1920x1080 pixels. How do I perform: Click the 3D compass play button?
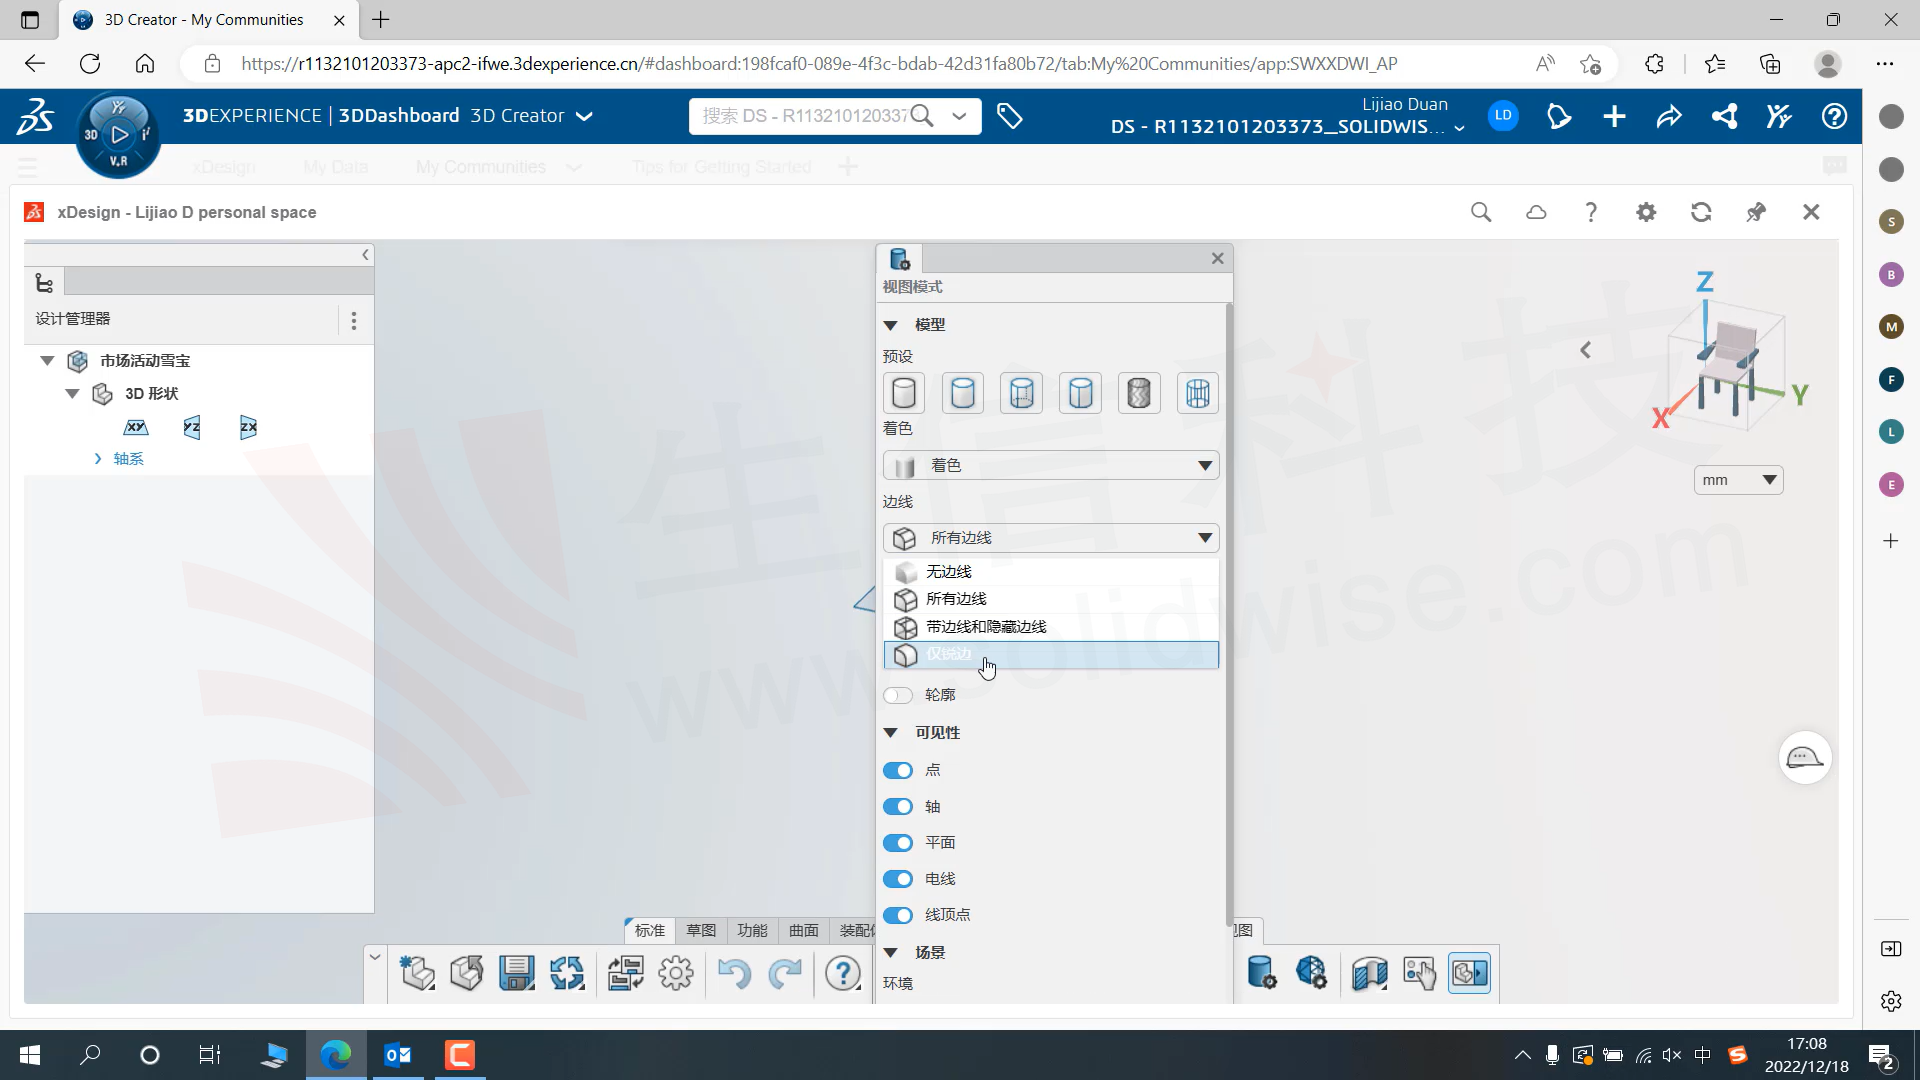click(119, 134)
